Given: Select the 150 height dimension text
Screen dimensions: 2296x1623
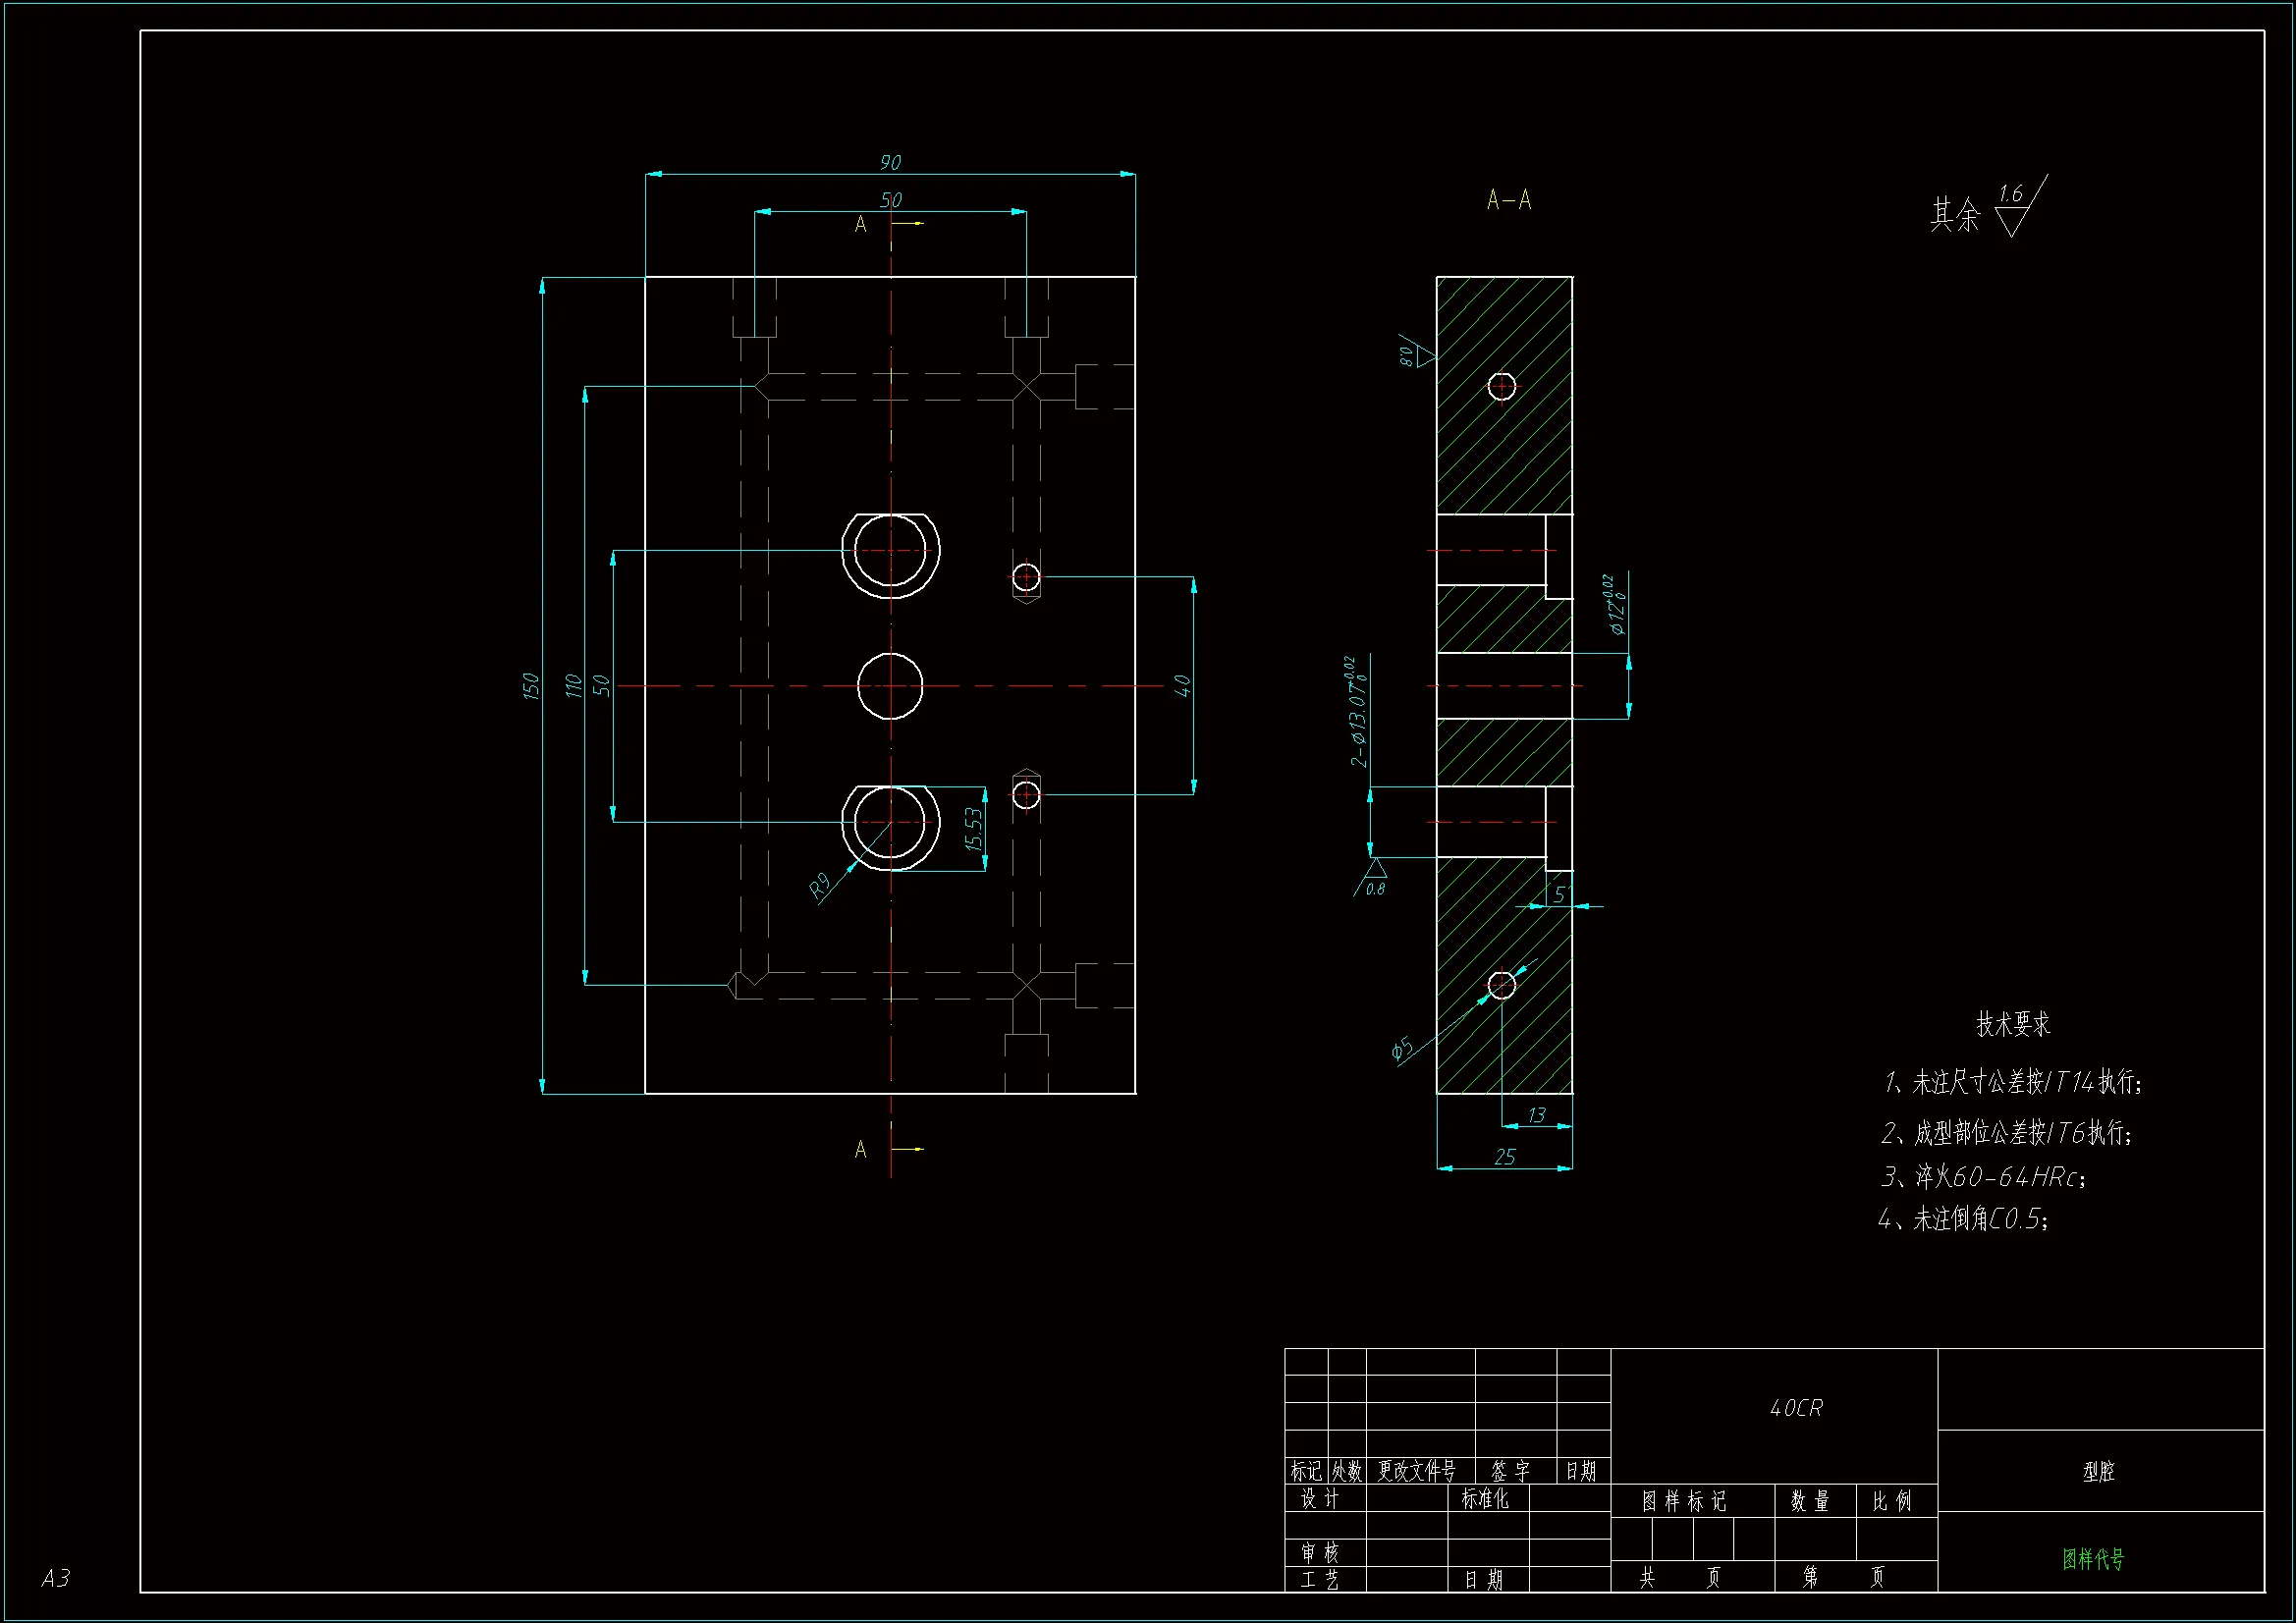Looking at the screenshot, I should (530, 686).
